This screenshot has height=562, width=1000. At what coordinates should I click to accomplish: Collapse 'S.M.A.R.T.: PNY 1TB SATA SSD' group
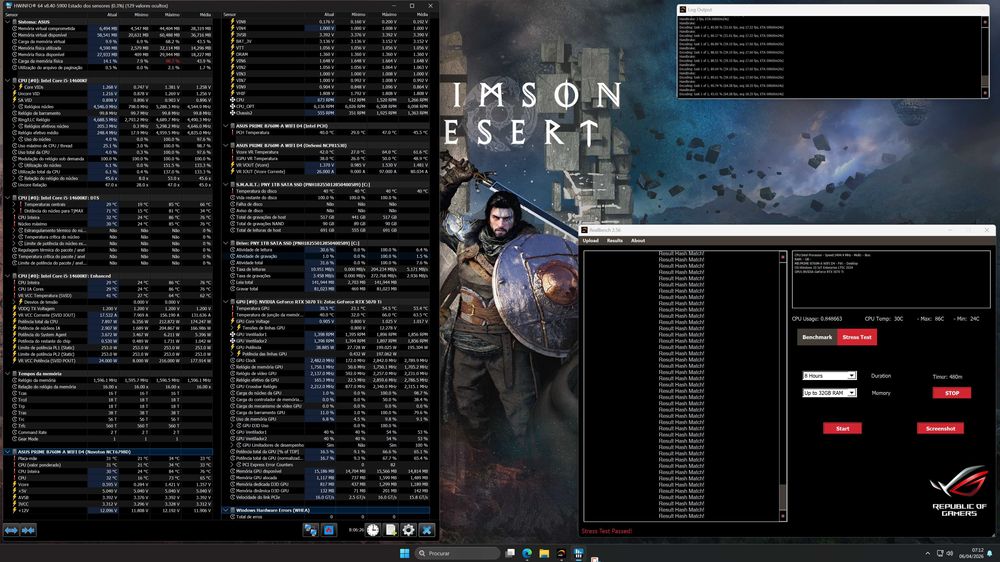tap(226, 184)
